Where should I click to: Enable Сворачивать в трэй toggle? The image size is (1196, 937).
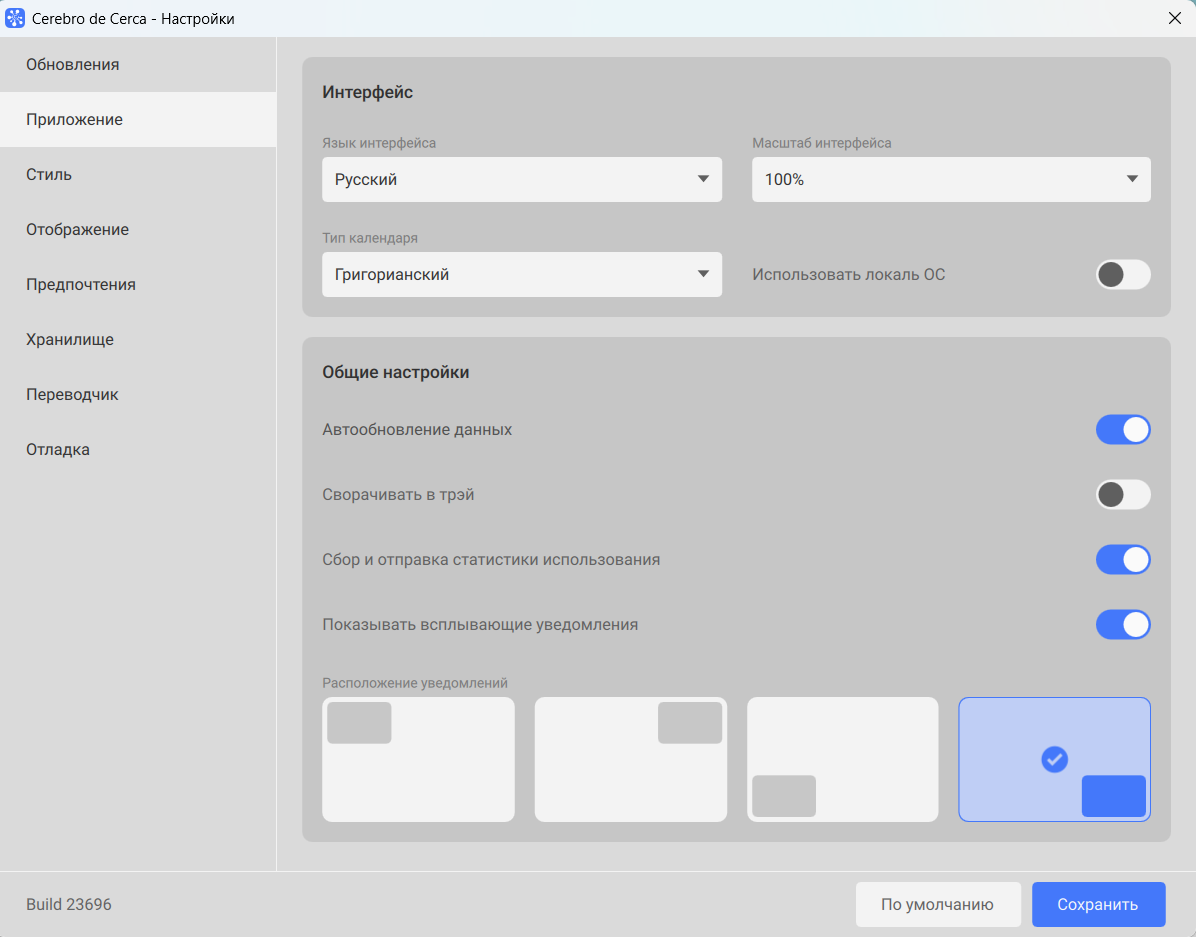1123,495
